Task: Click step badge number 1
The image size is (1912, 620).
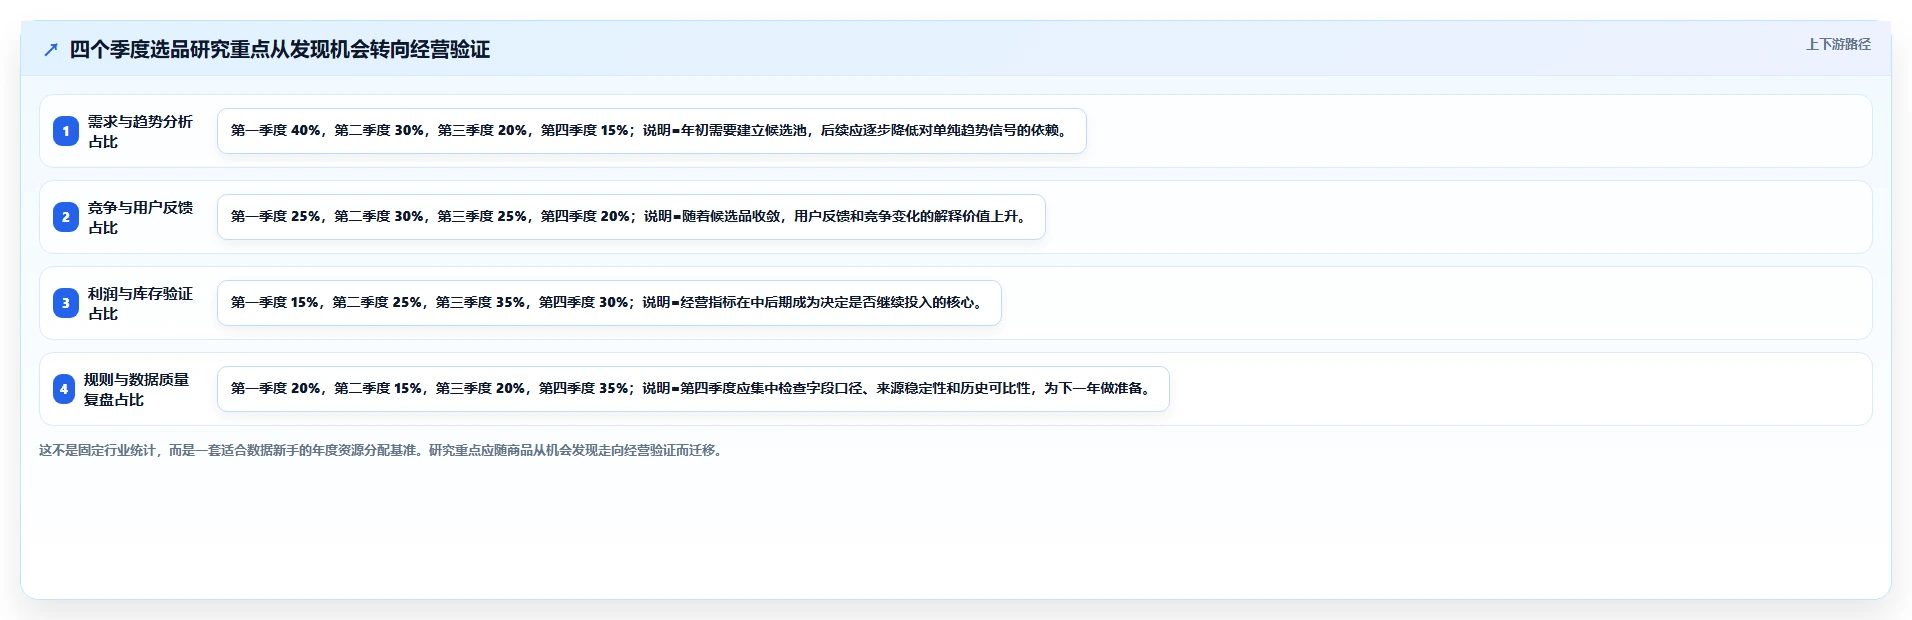Action: (66, 131)
